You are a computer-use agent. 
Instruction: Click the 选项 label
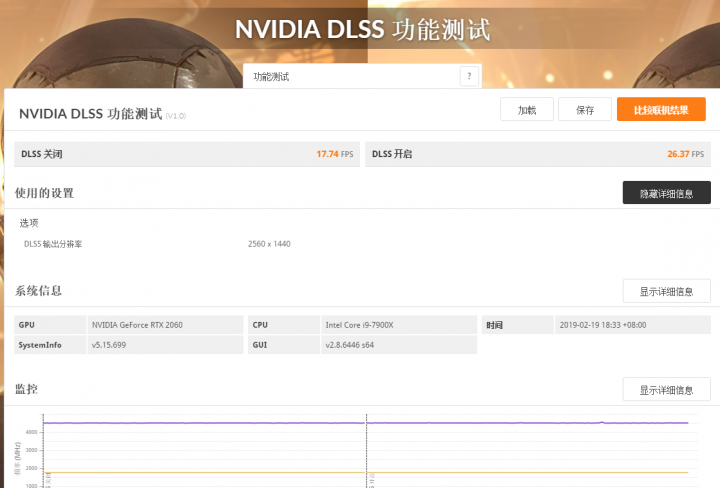point(29,223)
